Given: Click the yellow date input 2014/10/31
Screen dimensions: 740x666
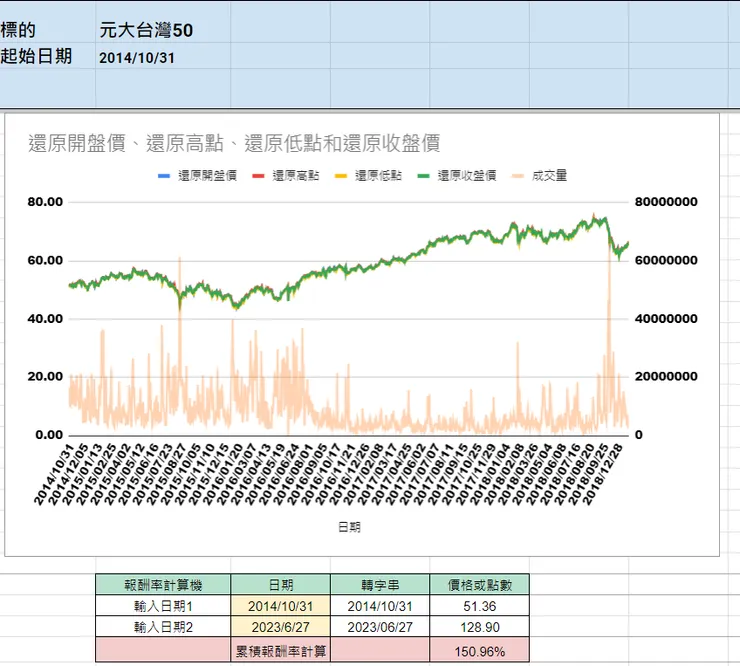Looking at the screenshot, I should point(281,606).
